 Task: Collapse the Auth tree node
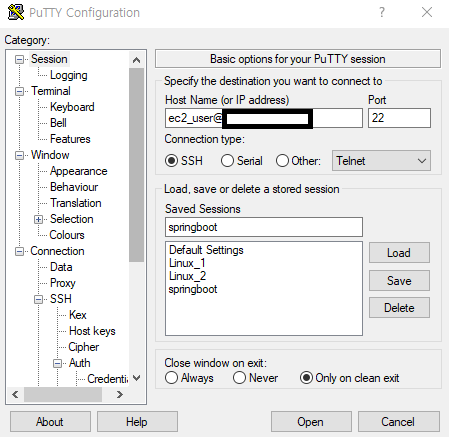[x=58, y=363]
